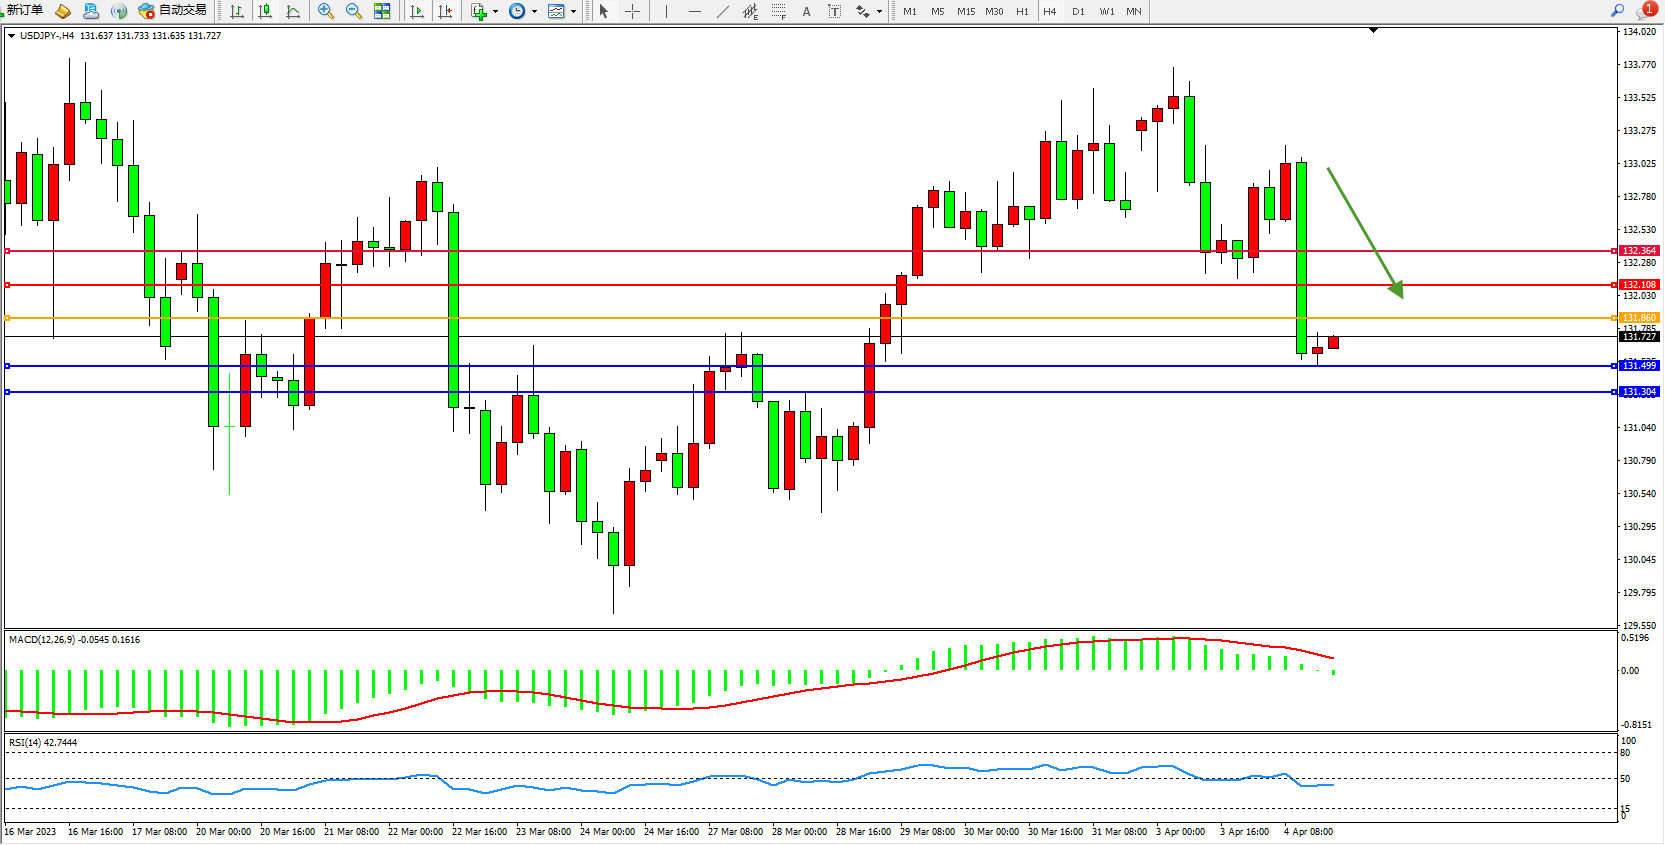Open the notifications chat bubble
The width and height of the screenshot is (1665, 845).
point(1645,11)
